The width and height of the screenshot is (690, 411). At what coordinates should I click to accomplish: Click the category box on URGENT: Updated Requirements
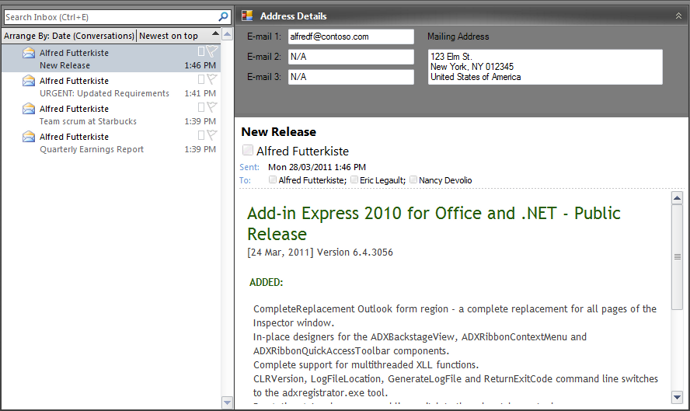click(201, 79)
